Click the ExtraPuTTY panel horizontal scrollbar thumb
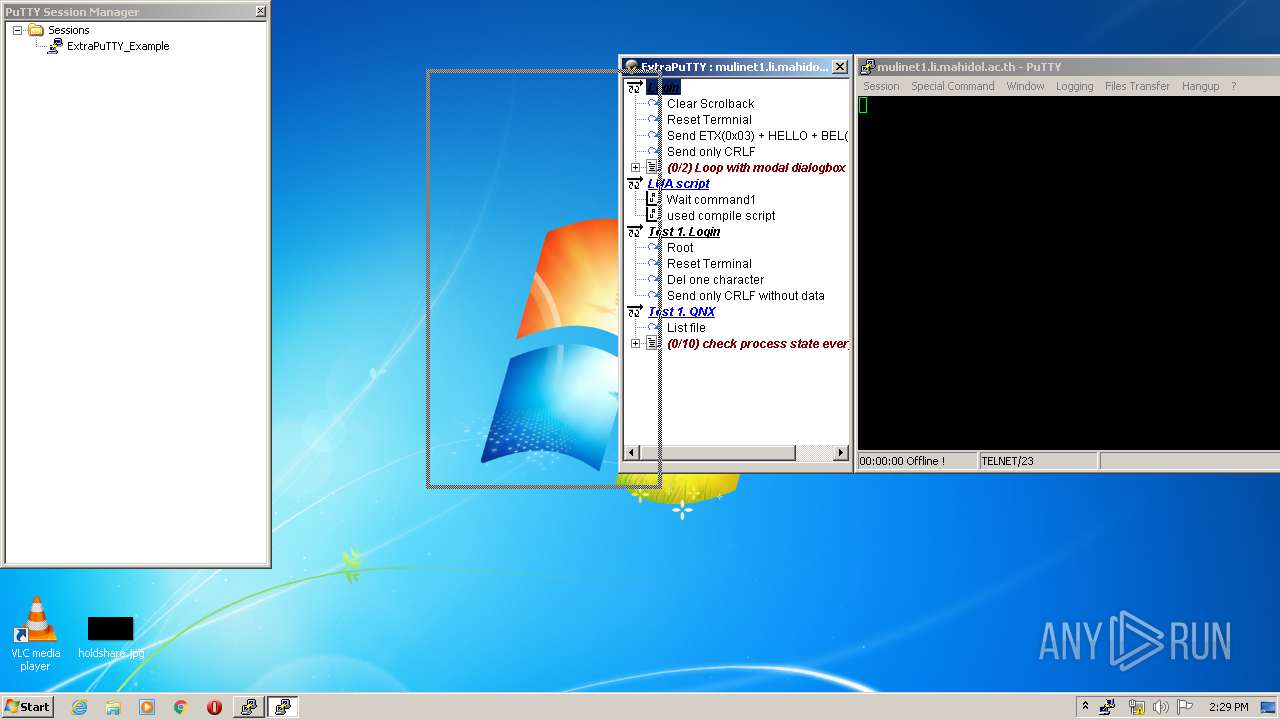This screenshot has width=1280, height=720. [x=716, y=453]
